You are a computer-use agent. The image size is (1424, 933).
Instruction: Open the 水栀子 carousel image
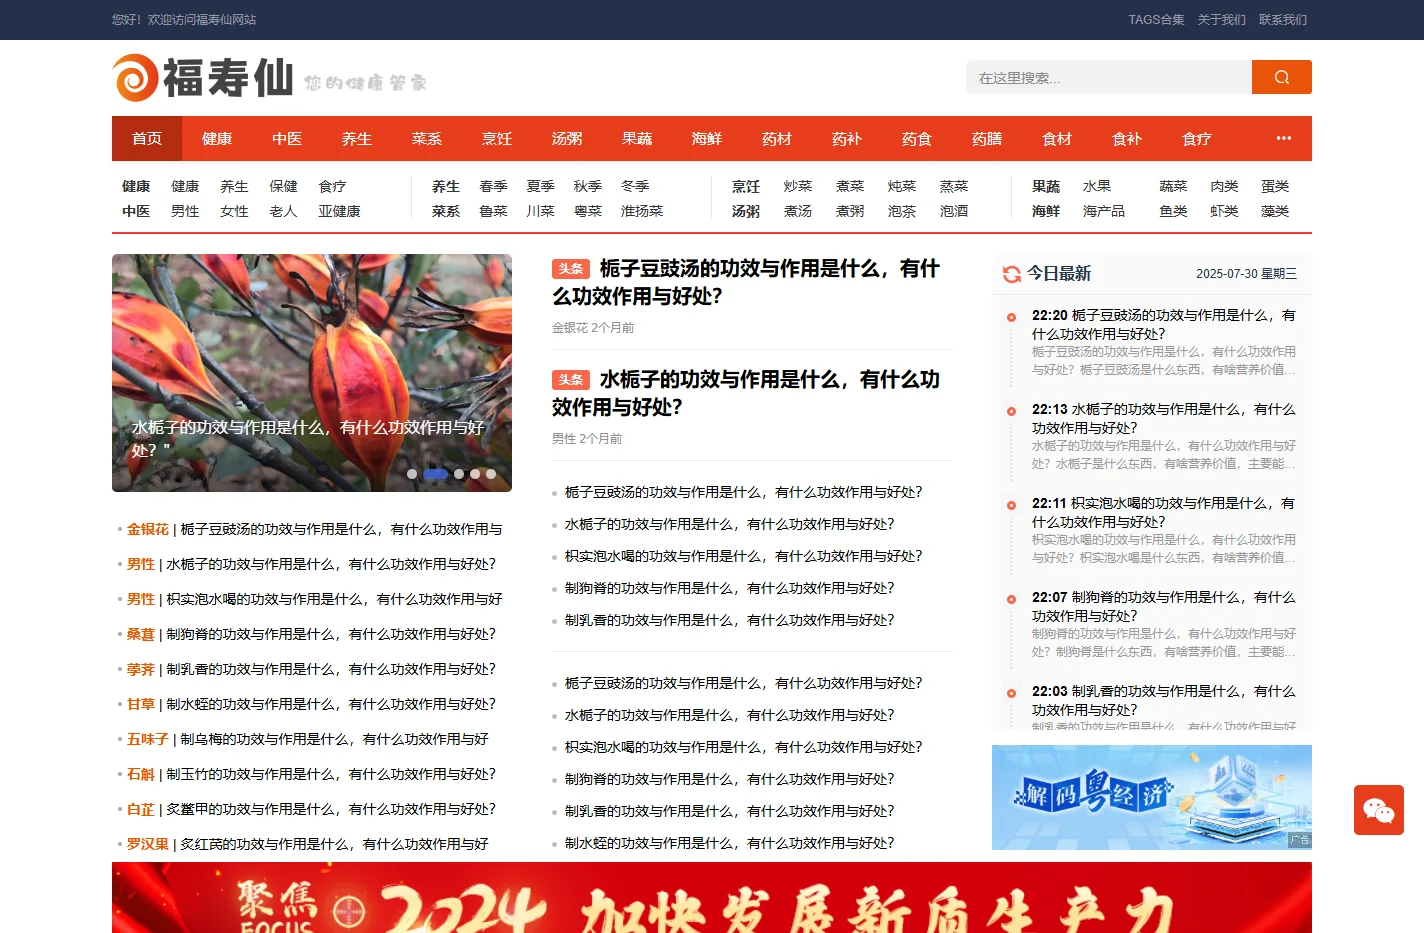coord(312,373)
